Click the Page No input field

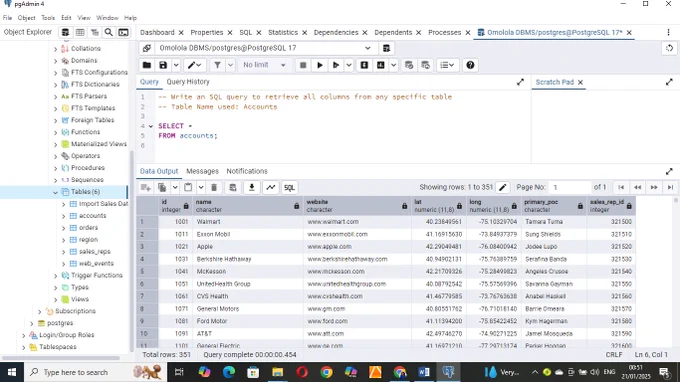click(x=569, y=187)
